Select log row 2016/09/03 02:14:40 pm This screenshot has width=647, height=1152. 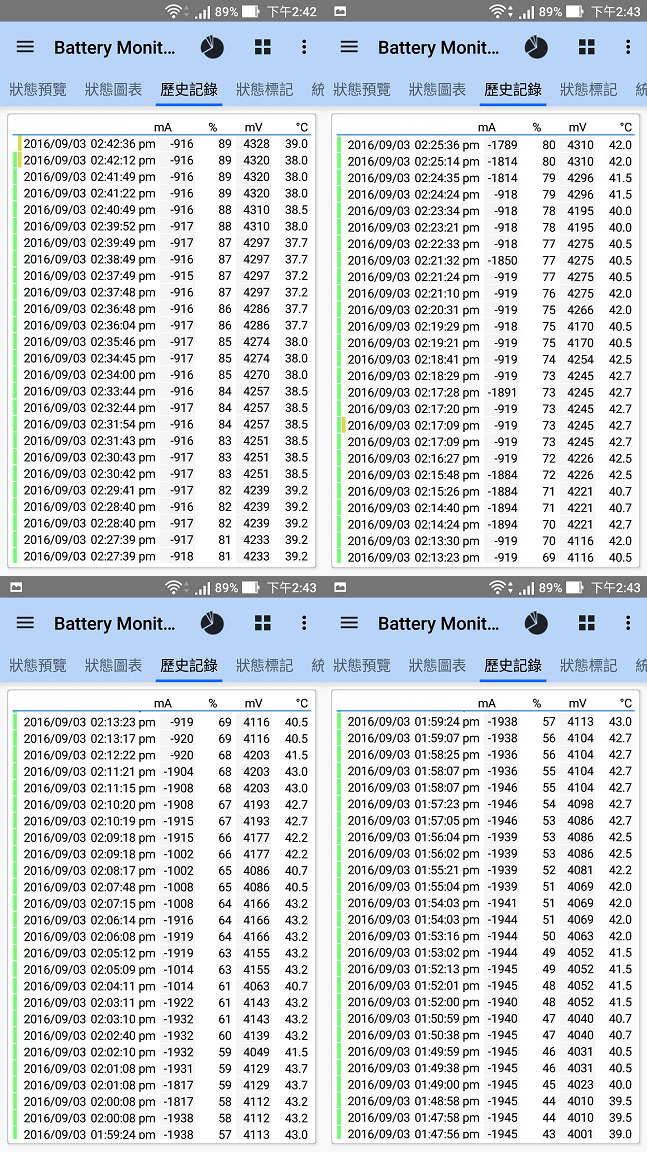point(486,508)
